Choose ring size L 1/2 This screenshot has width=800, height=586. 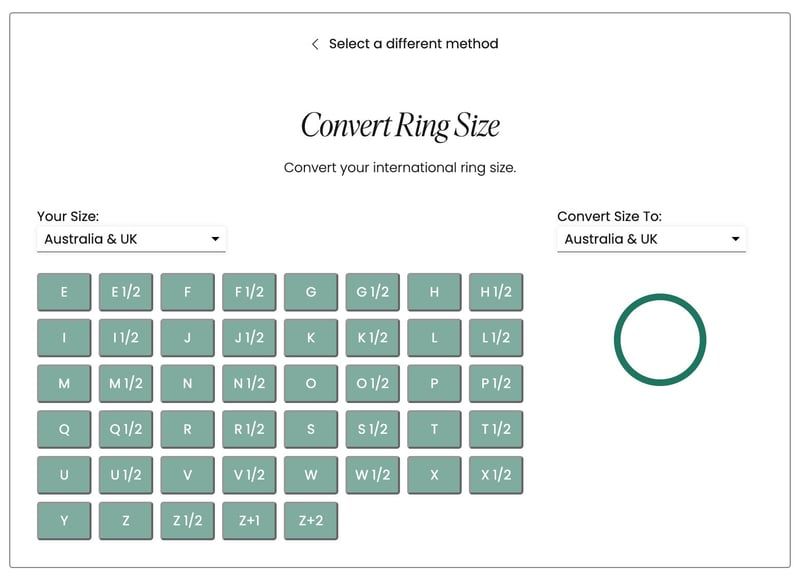click(496, 338)
